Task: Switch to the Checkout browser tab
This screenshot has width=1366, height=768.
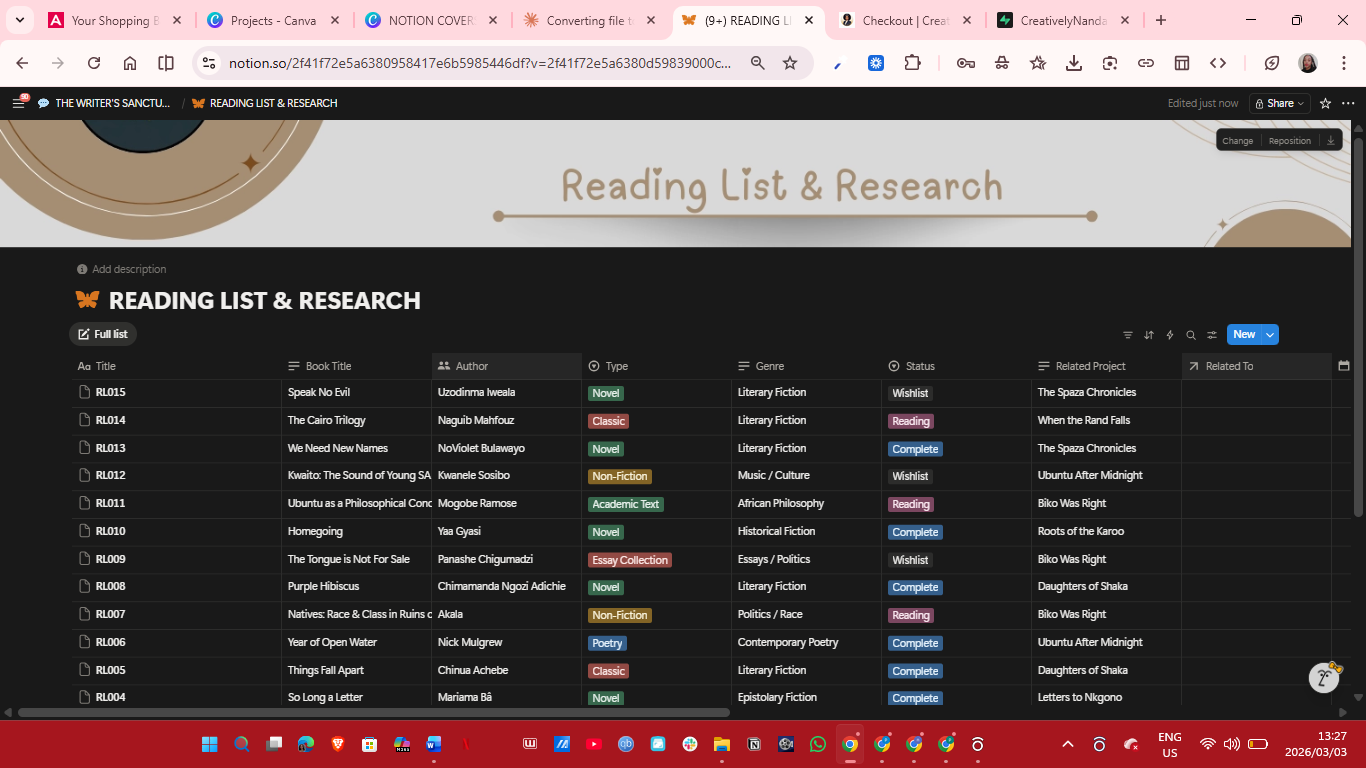Action: pos(898,19)
